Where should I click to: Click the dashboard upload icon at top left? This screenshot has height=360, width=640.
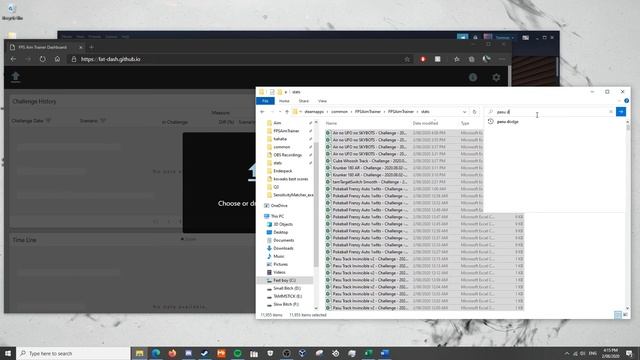[x=16, y=77]
